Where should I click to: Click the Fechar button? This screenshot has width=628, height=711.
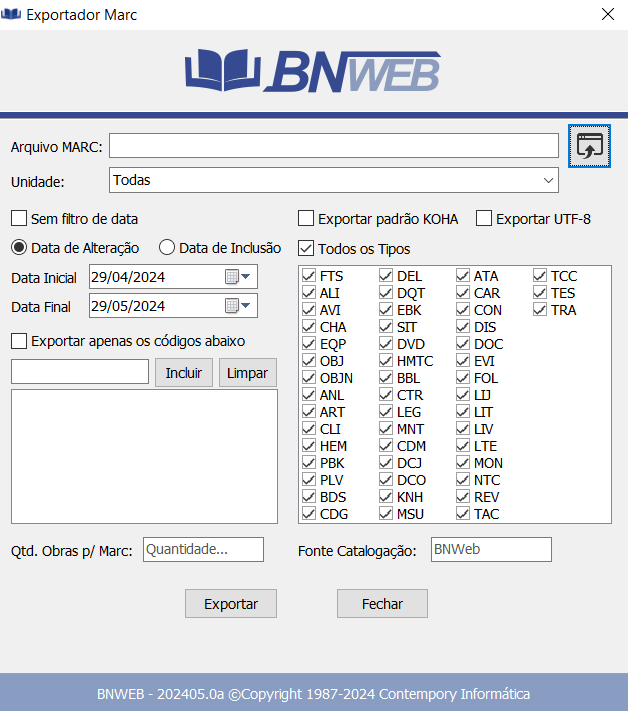click(x=382, y=604)
